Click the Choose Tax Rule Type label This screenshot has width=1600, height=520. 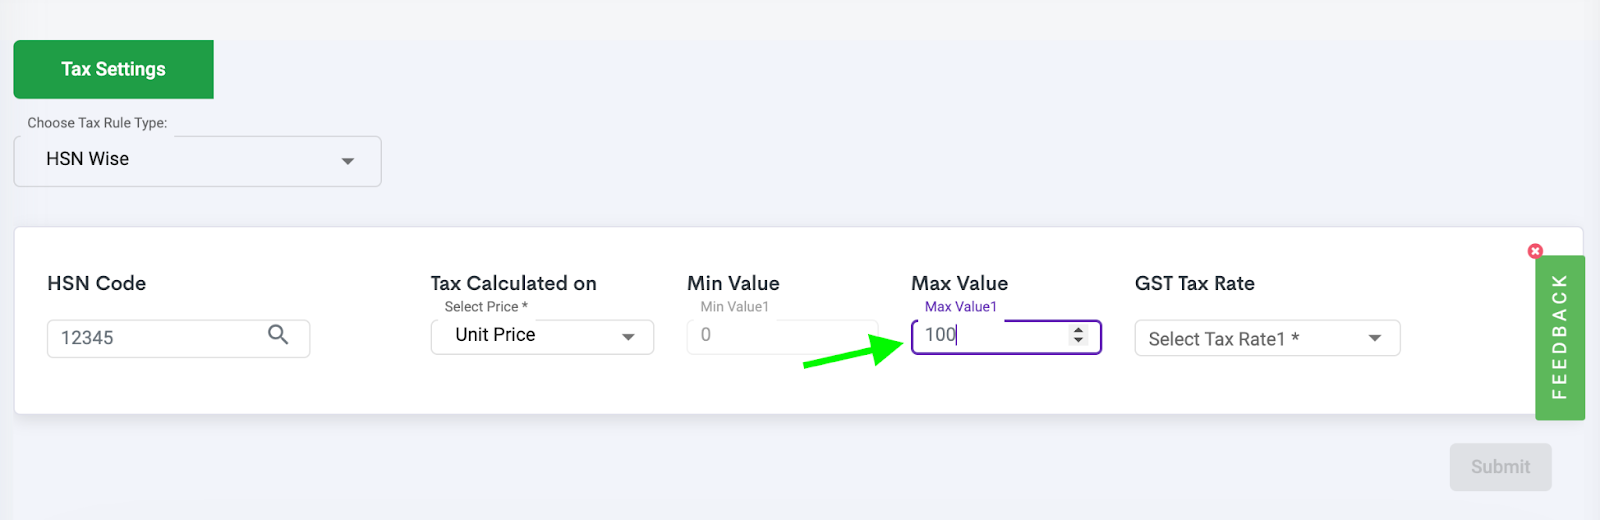(x=97, y=123)
